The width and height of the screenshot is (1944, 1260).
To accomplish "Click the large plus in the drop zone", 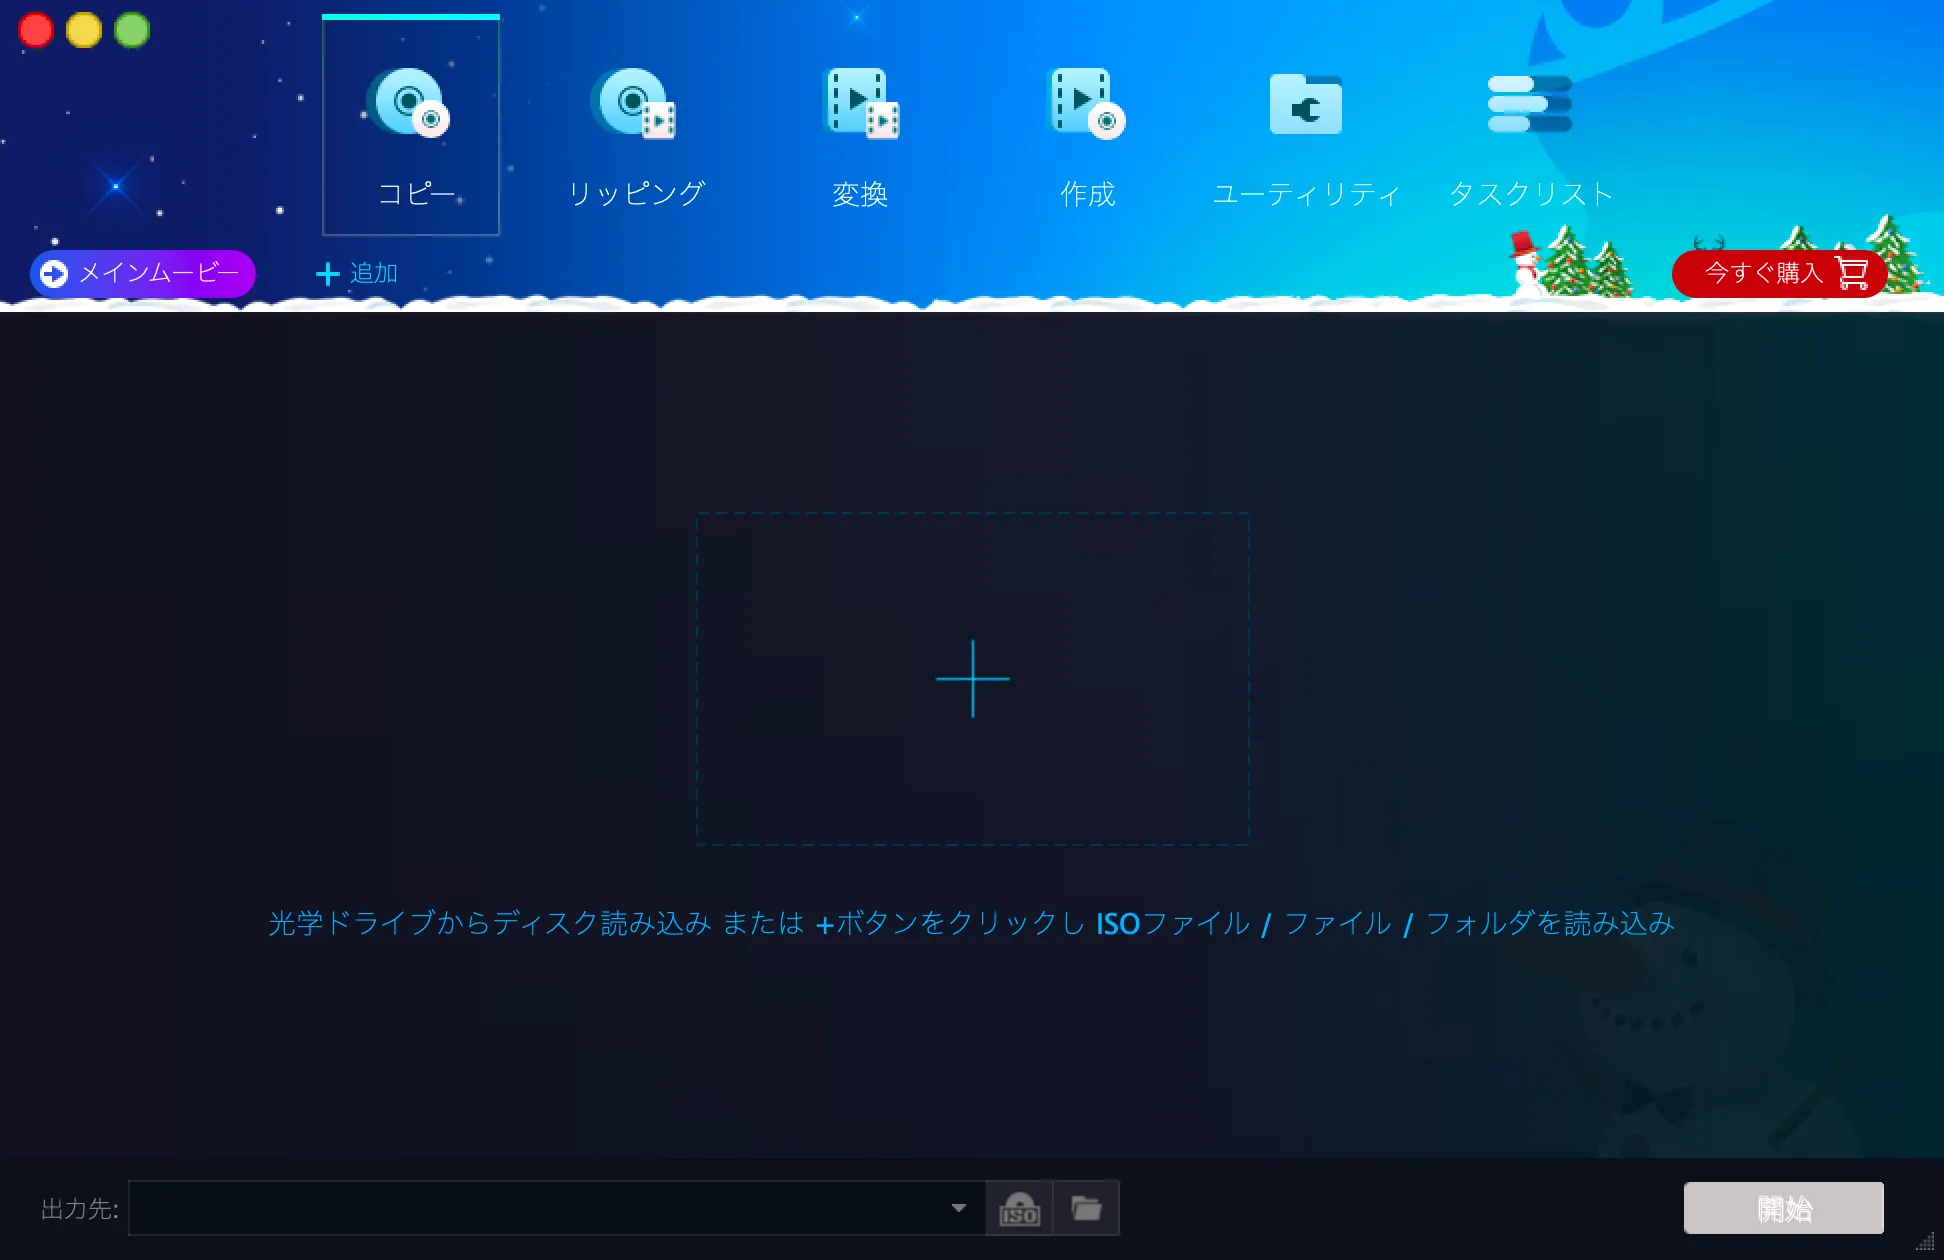I will pos(973,679).
